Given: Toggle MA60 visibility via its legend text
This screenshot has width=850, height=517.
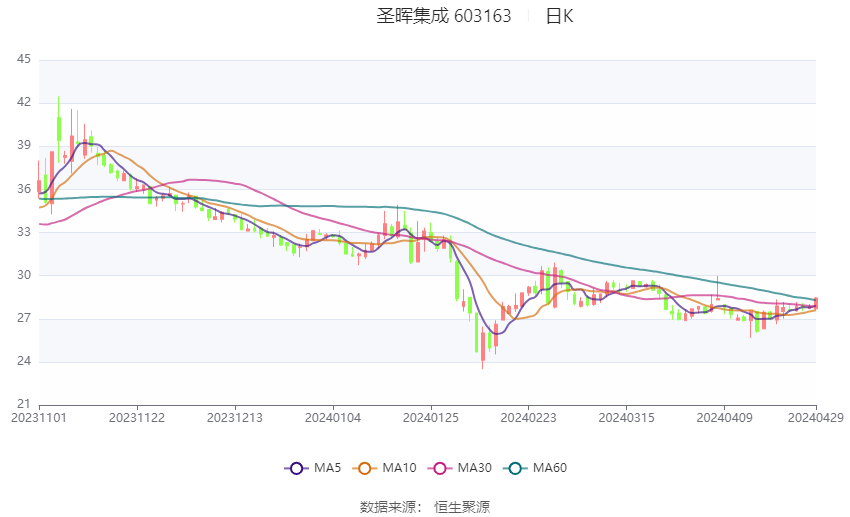Looking at the screenshot, I should point(550,468).
